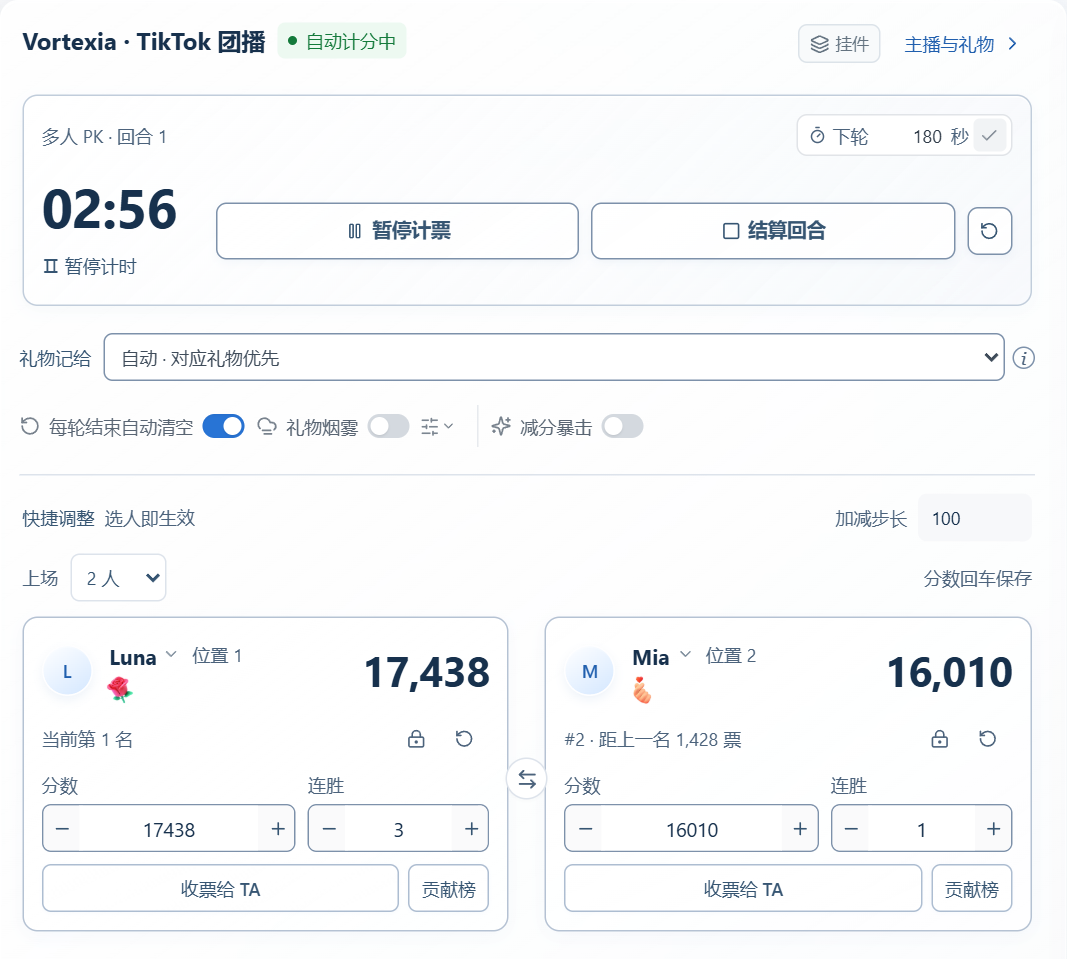Increase Luna's win streak

click(x=471, y=828)
